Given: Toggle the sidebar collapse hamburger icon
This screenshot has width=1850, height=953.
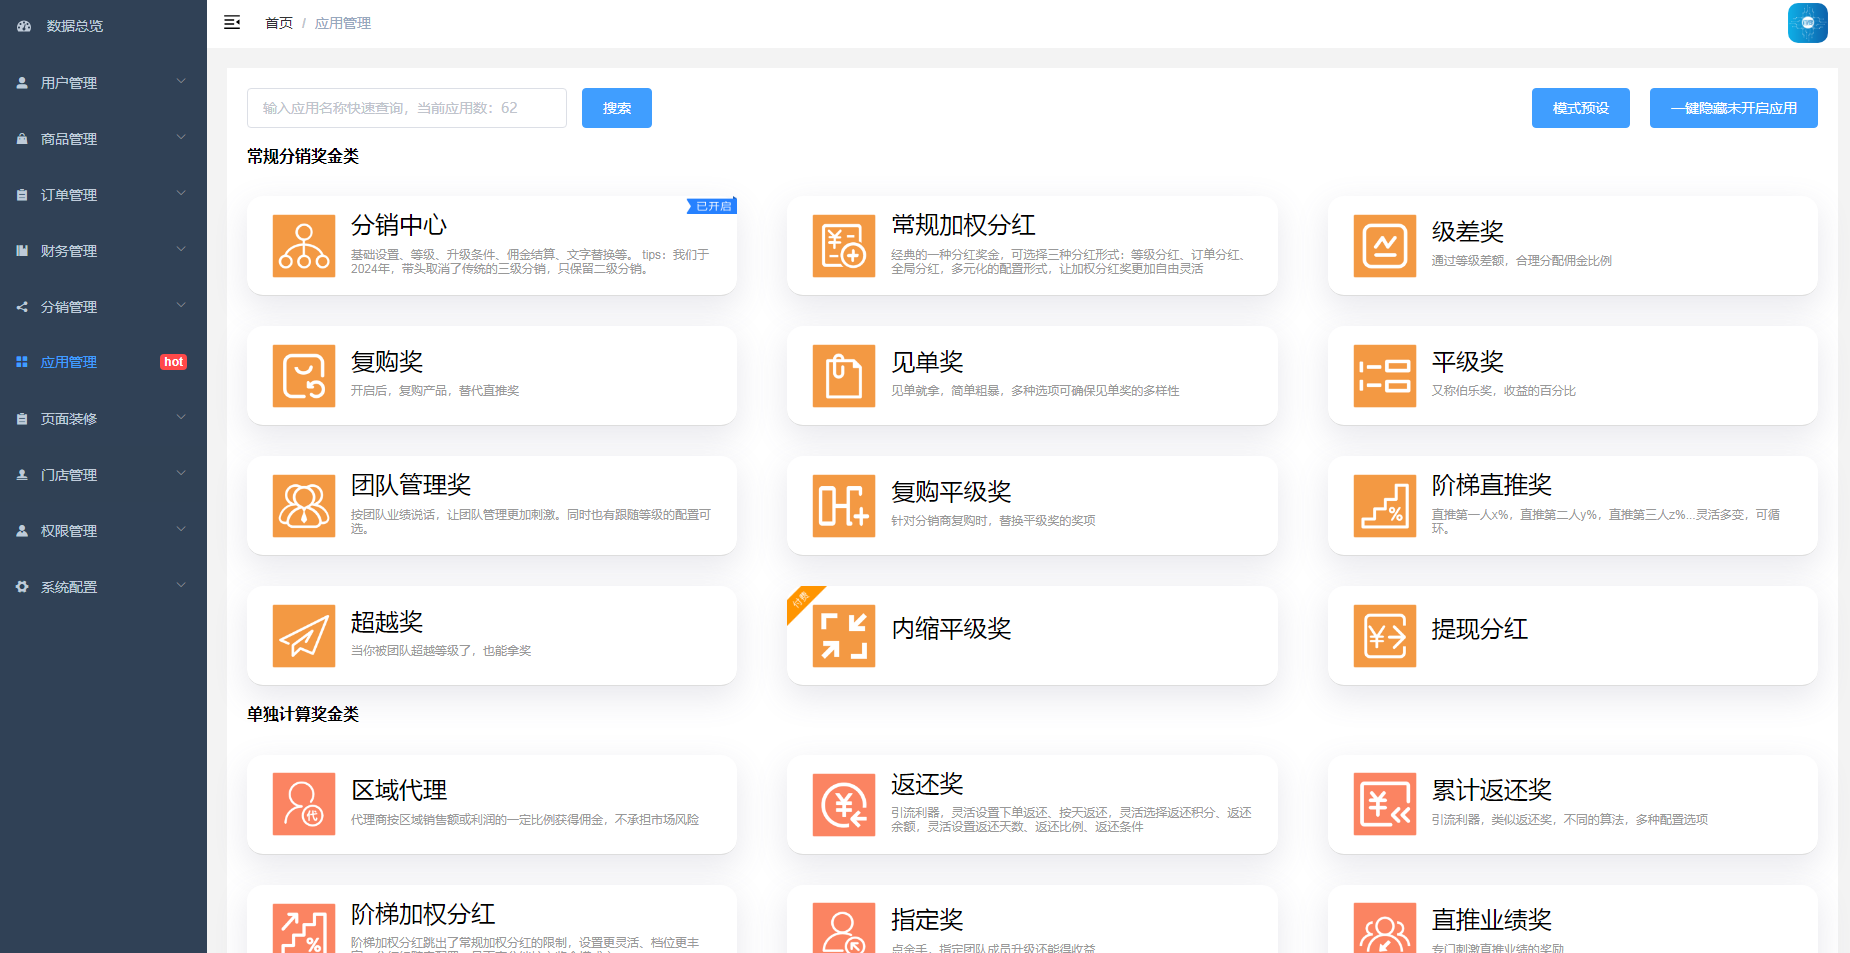Looking at the screenshot, I should pos(232,23).
